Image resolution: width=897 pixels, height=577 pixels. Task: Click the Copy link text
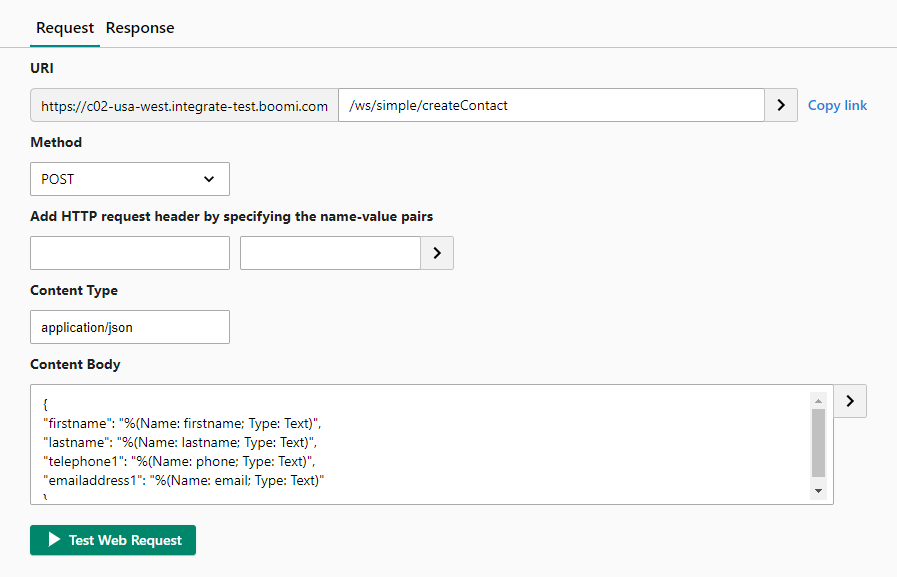(837, 104)
